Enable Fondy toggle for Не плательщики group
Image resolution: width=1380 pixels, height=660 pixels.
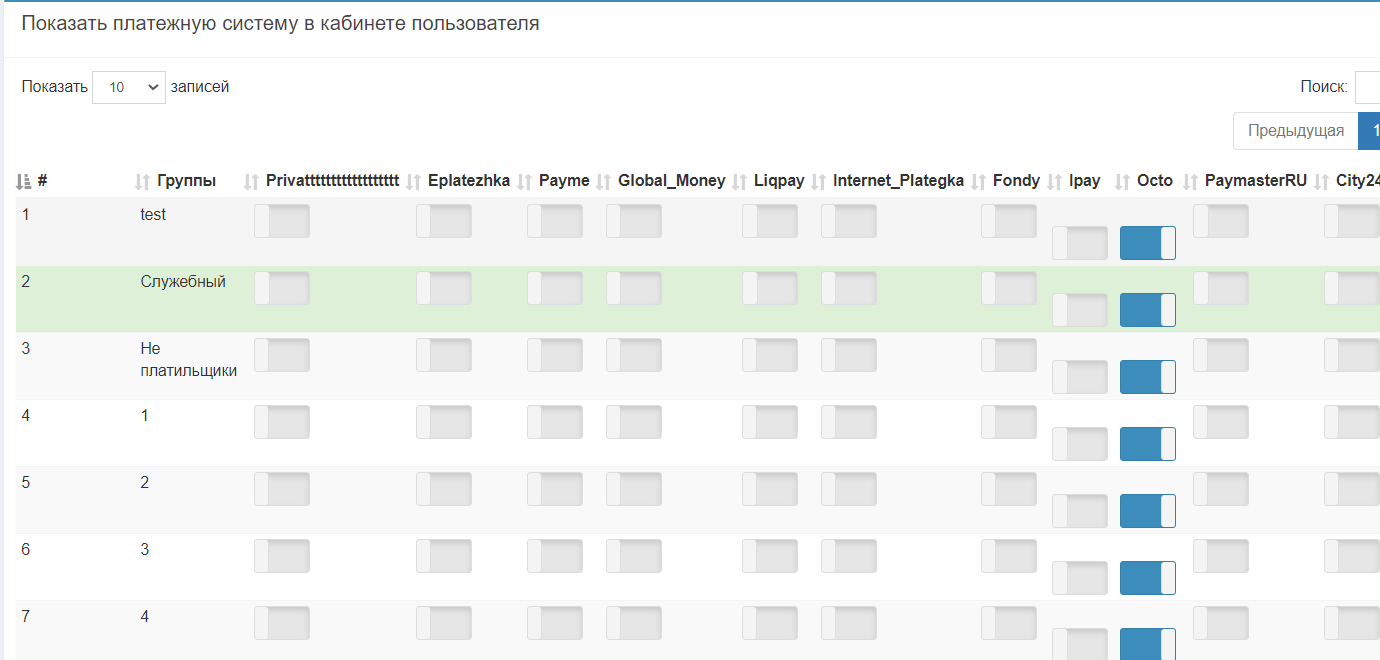[x=1008, y=355]
